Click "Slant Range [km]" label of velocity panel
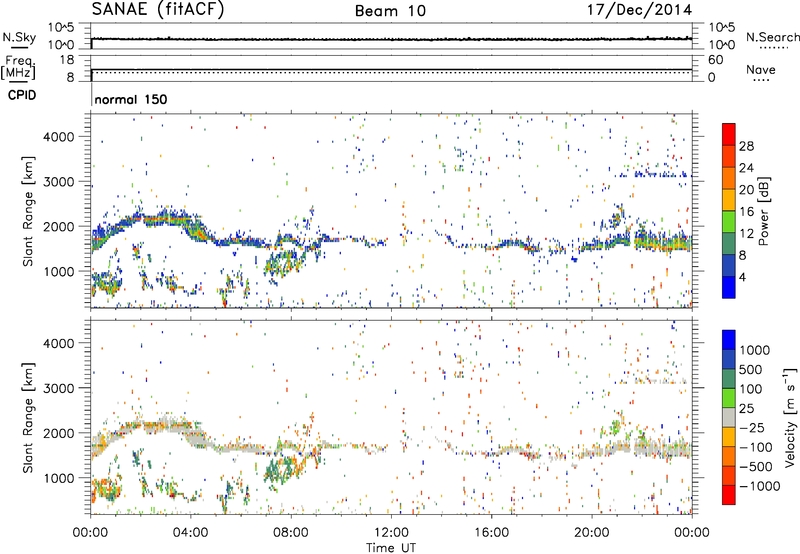The image size is (800, 554). (28, 418)
